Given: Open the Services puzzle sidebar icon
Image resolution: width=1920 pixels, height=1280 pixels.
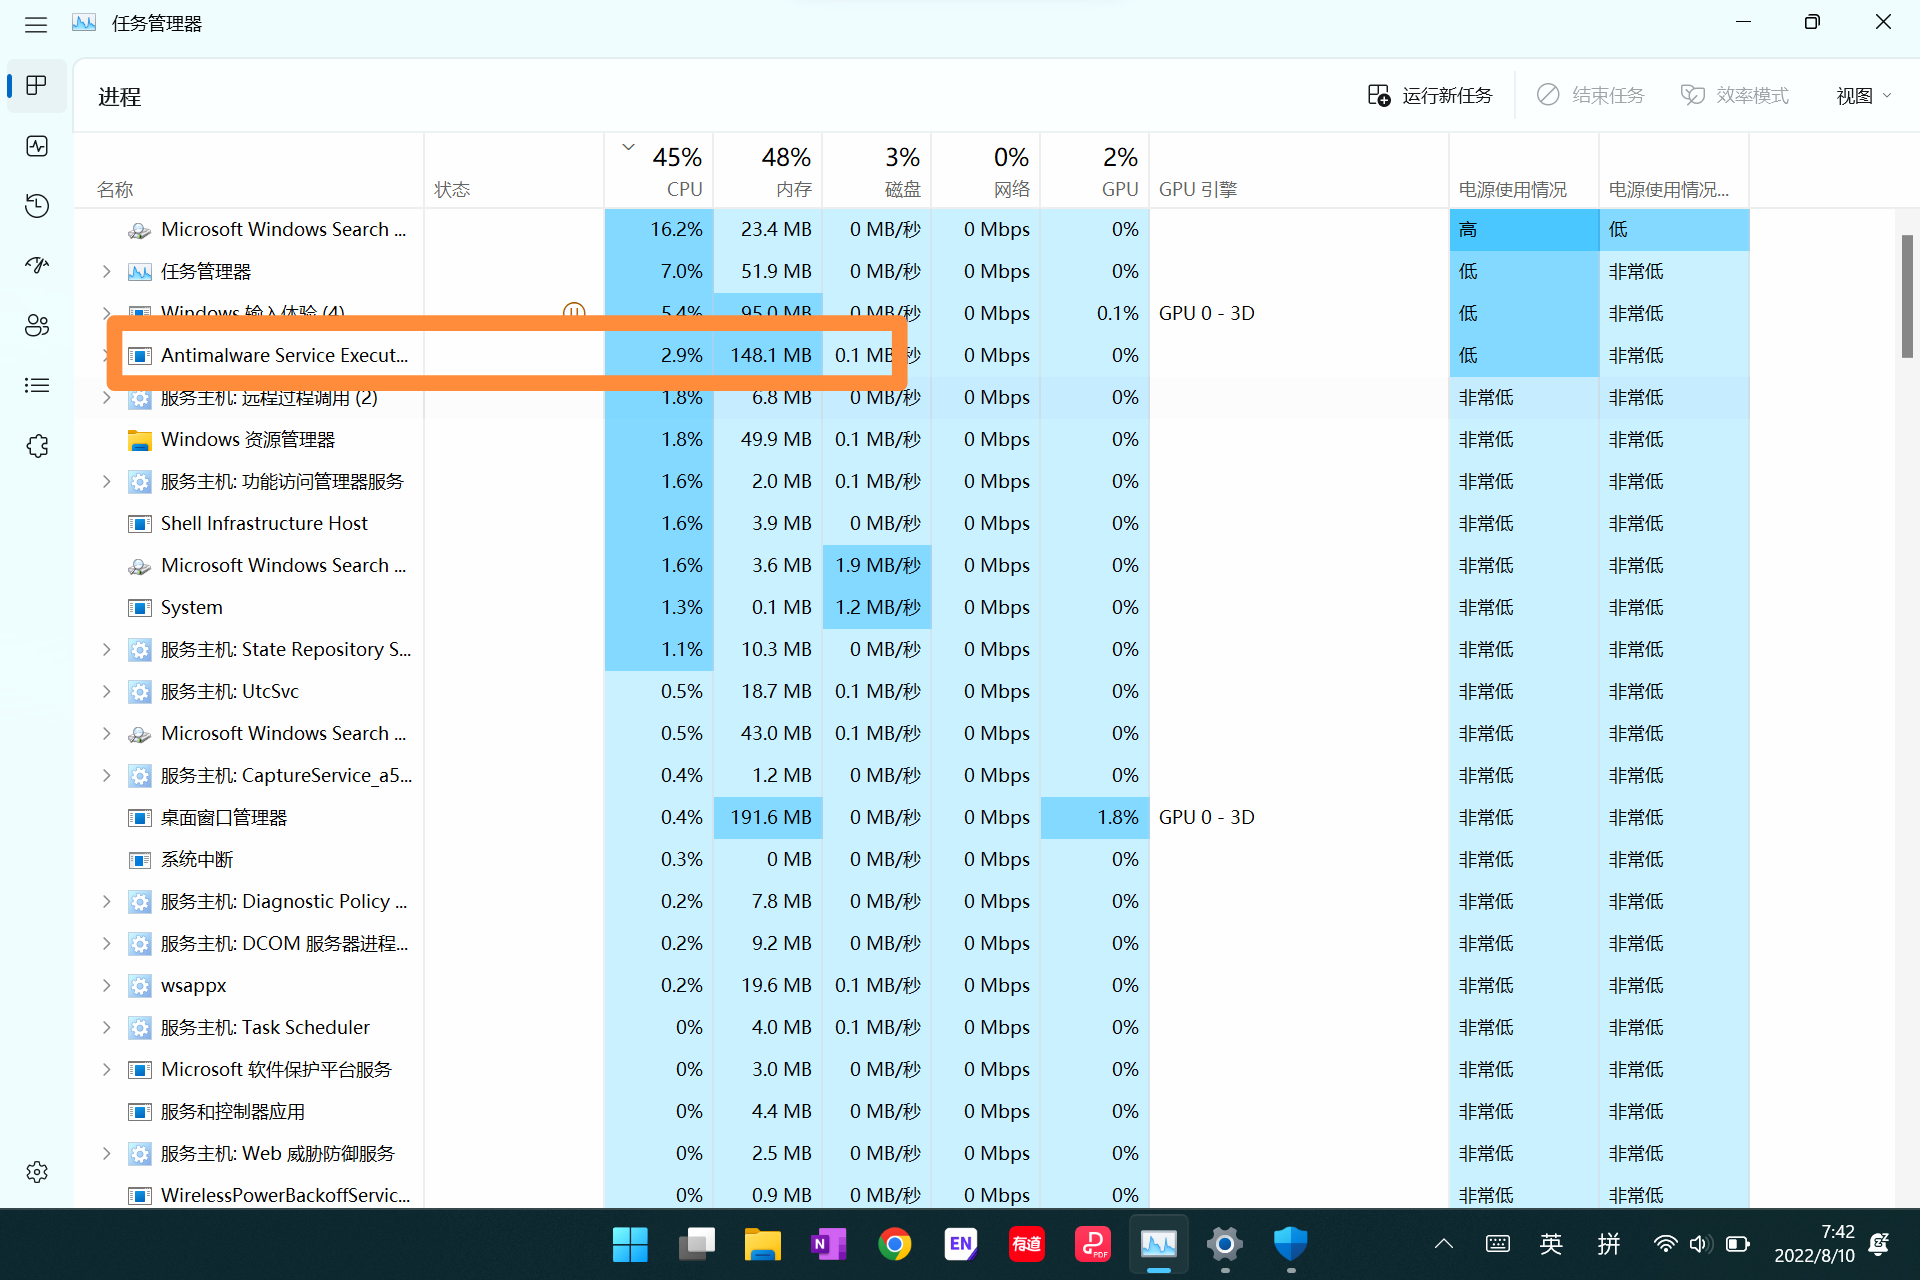Looking at the screenshot, I should [37, 446].
